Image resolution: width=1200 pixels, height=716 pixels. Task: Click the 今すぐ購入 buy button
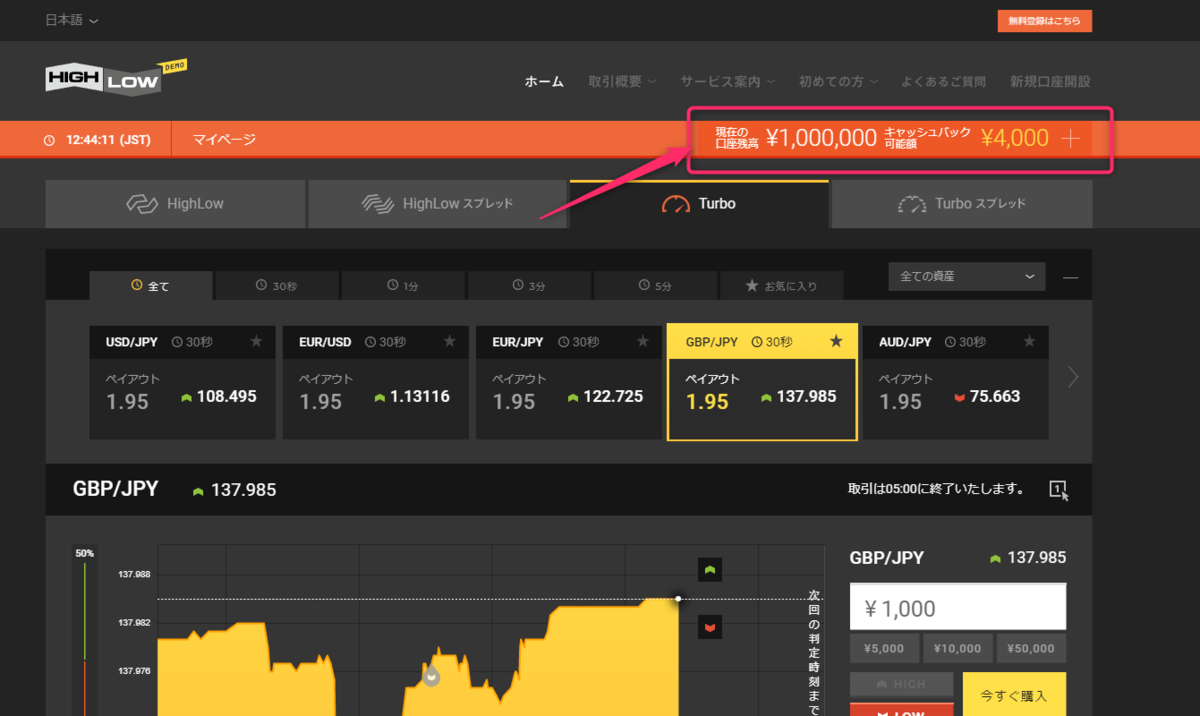pos(1014,694)
